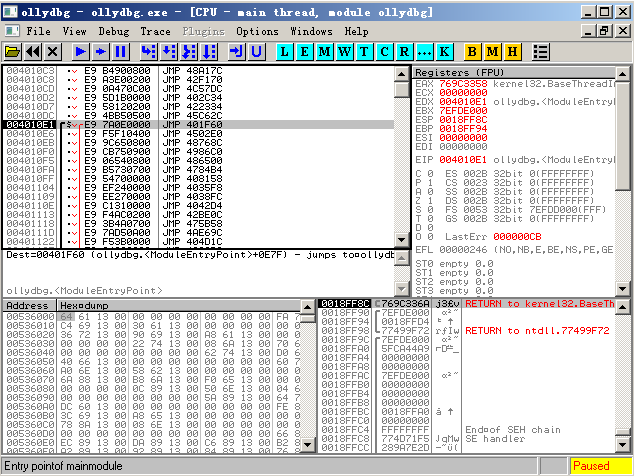Click the Paused status indicator

[x=600, y=466]
